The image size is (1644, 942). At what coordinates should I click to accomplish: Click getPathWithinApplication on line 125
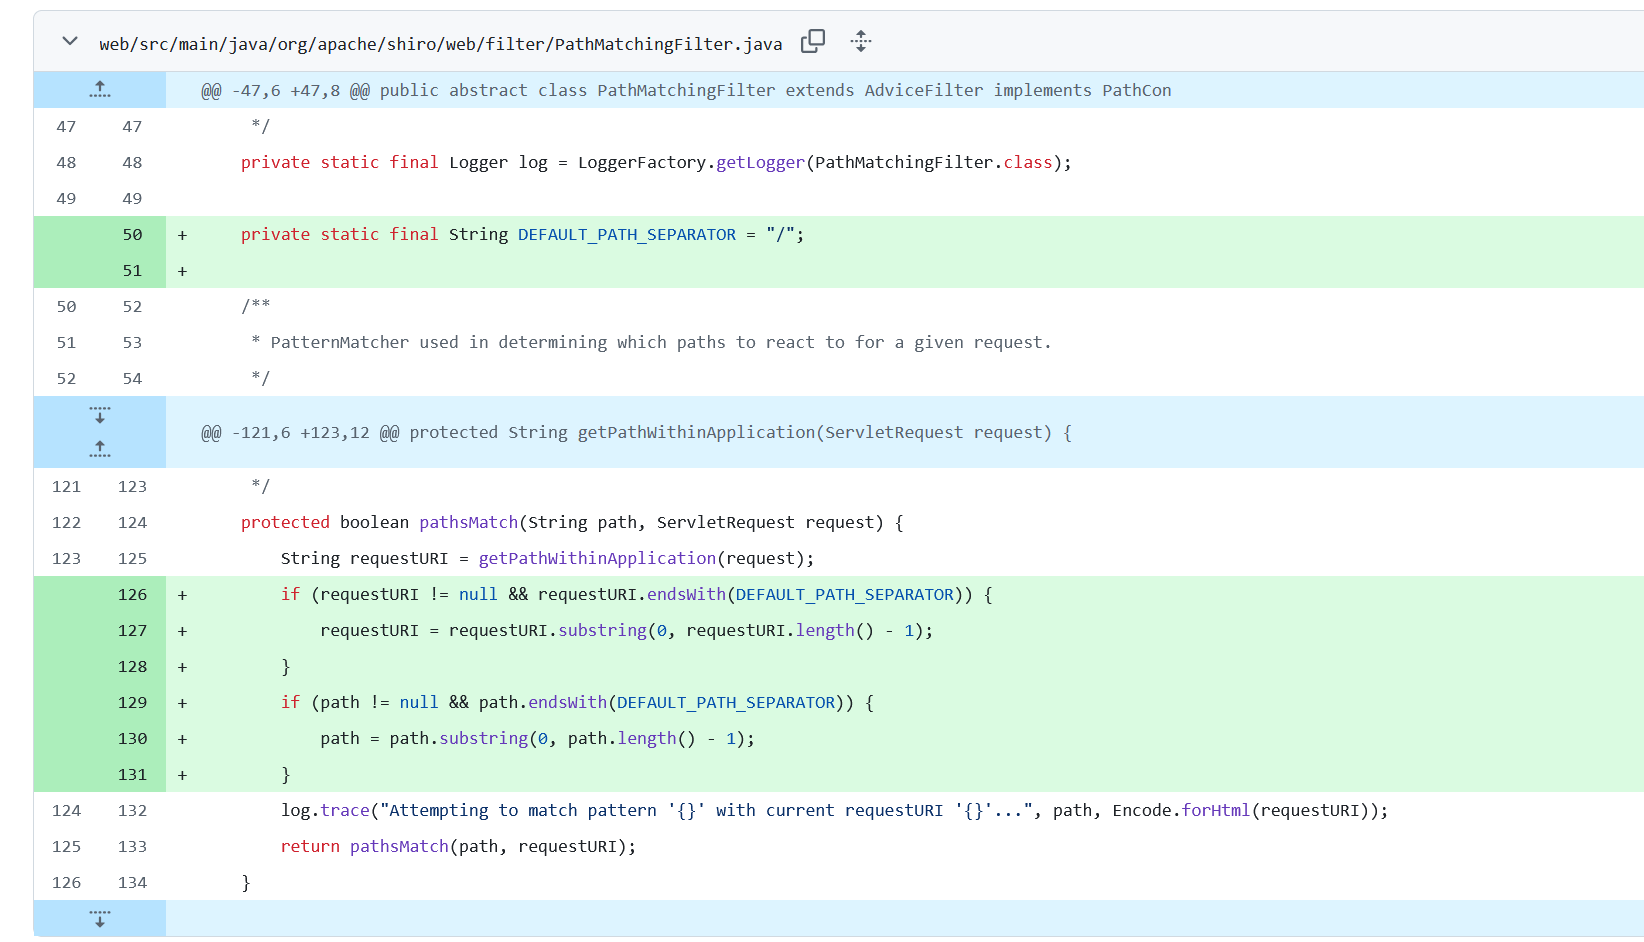click(597, 558)
